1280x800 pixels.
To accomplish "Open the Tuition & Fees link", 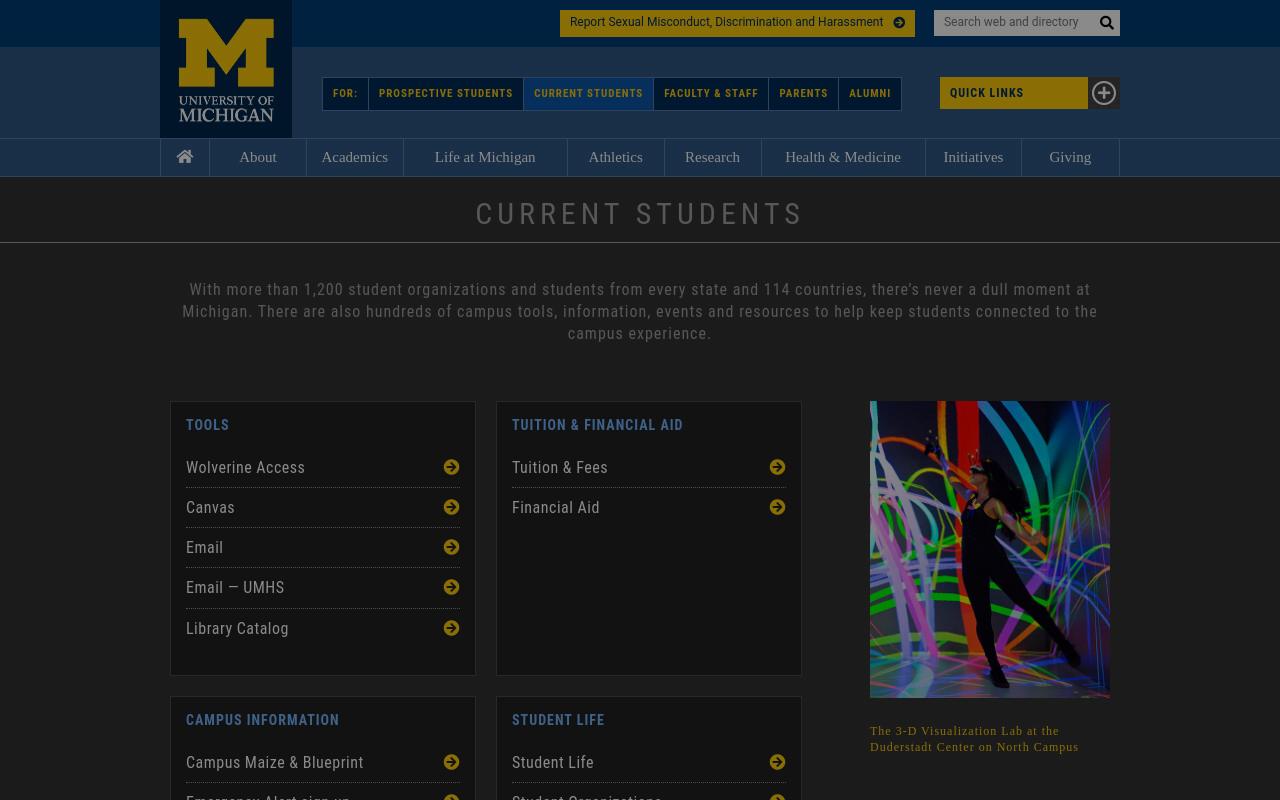I will 649,467.
